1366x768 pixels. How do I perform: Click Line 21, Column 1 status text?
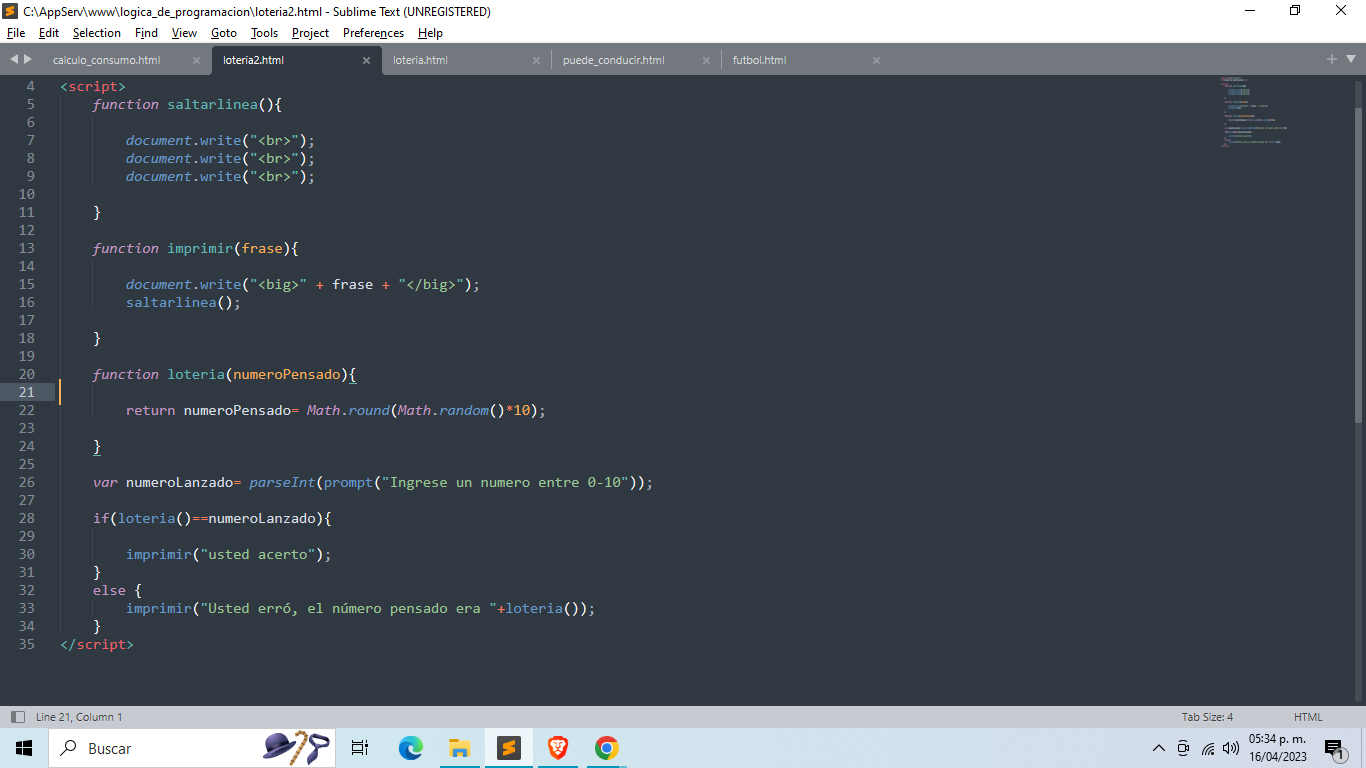[x=79, y=717]
